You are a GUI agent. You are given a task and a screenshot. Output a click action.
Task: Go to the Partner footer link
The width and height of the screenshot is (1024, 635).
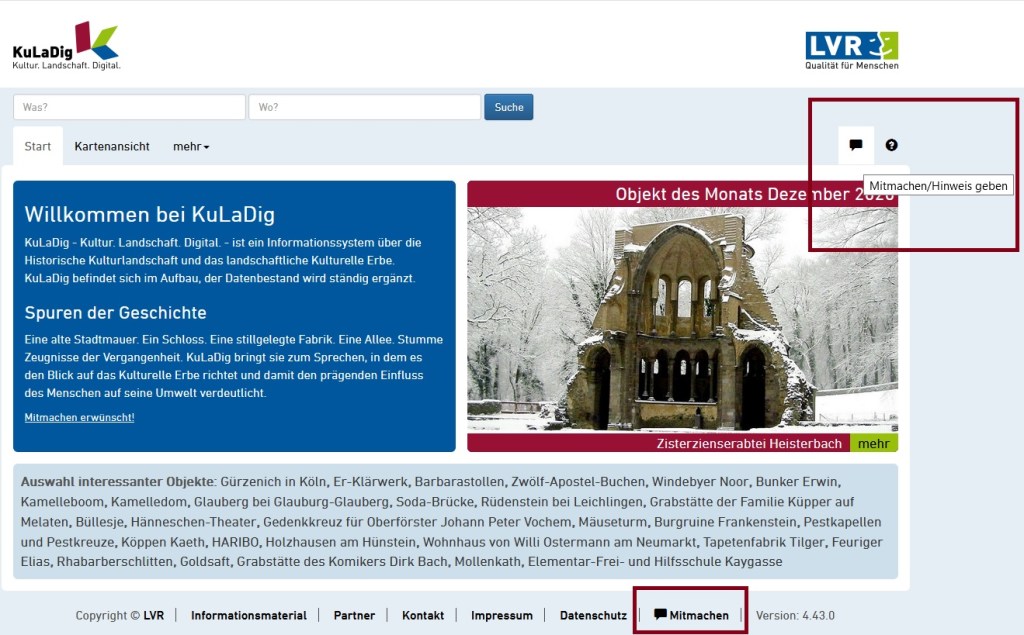pyautogui.click(x=354, y=616)
